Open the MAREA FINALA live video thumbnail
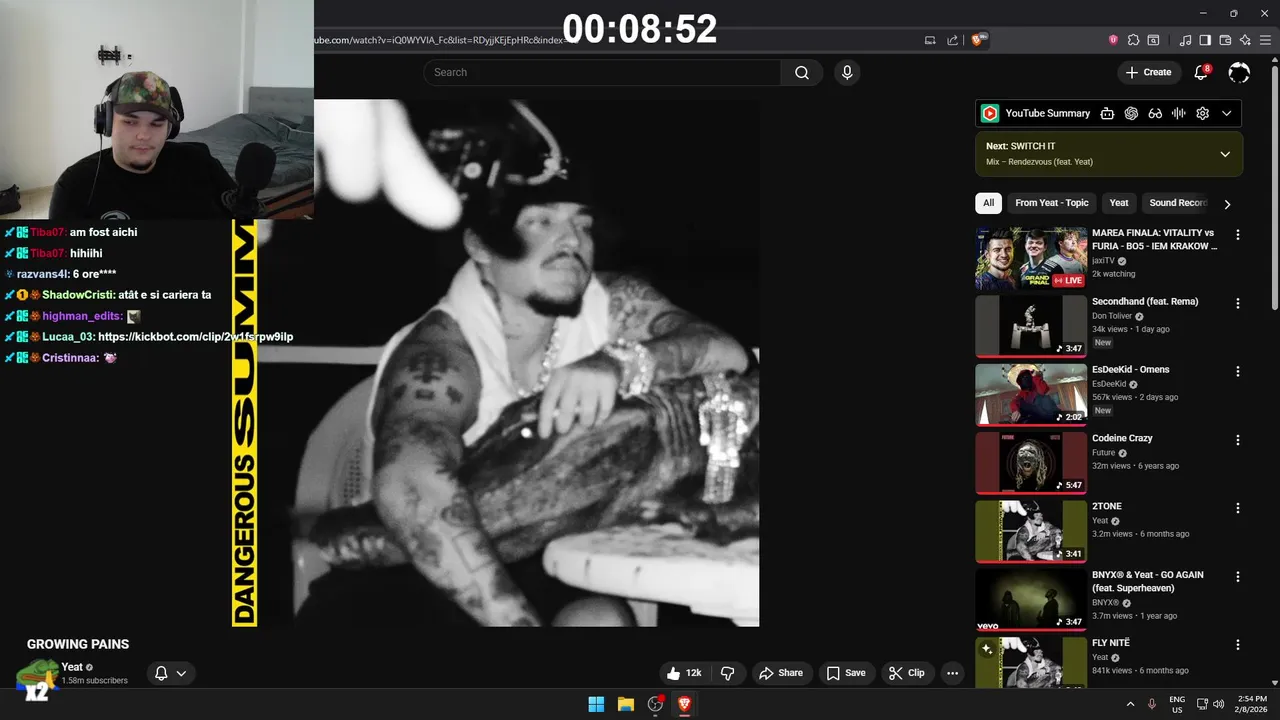This screenshot has height=720, width=1280. click(1031, 258)
